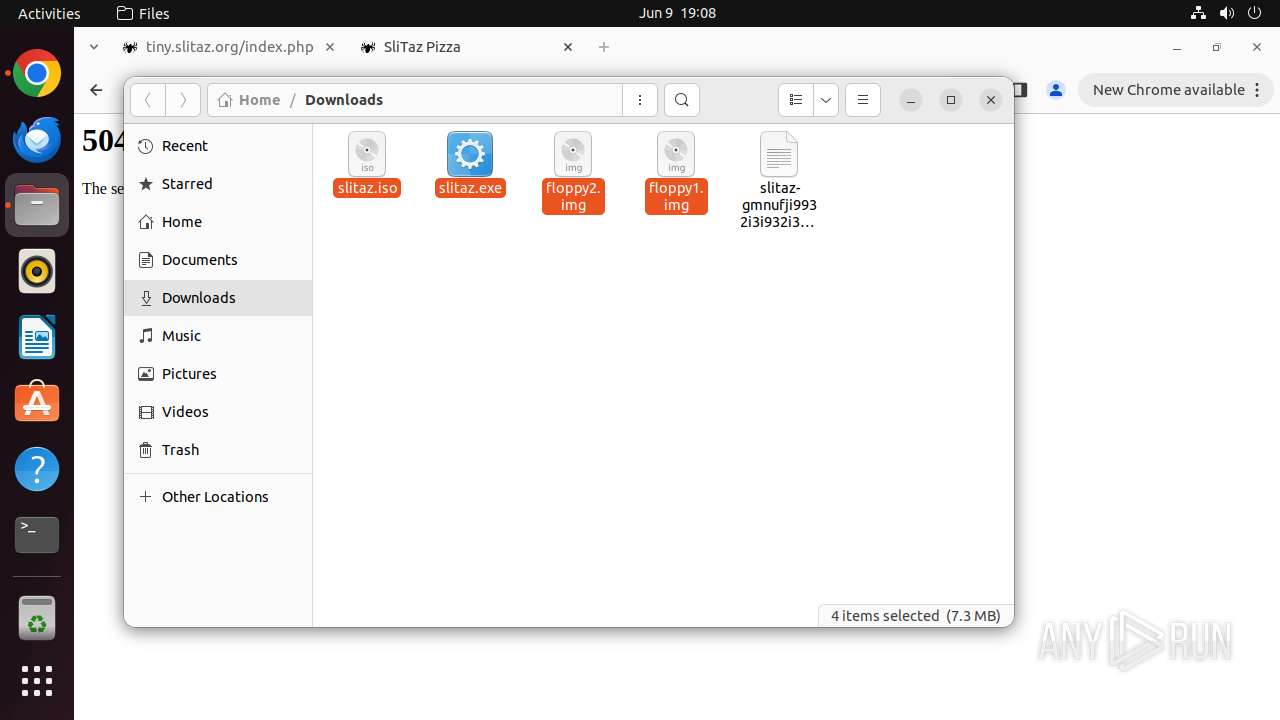Switch Files to list view
Screen dimensions: 1280x720
pyautogui.click(x=796, y=100)
